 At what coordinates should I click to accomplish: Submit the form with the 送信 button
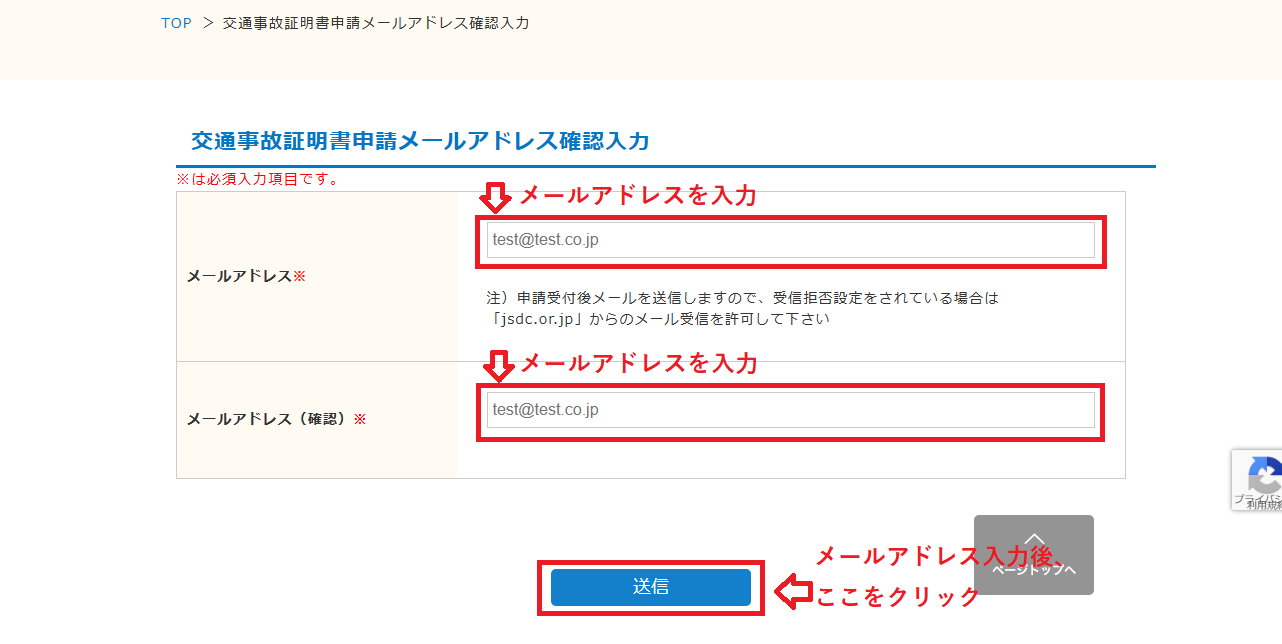click(650, 587)
